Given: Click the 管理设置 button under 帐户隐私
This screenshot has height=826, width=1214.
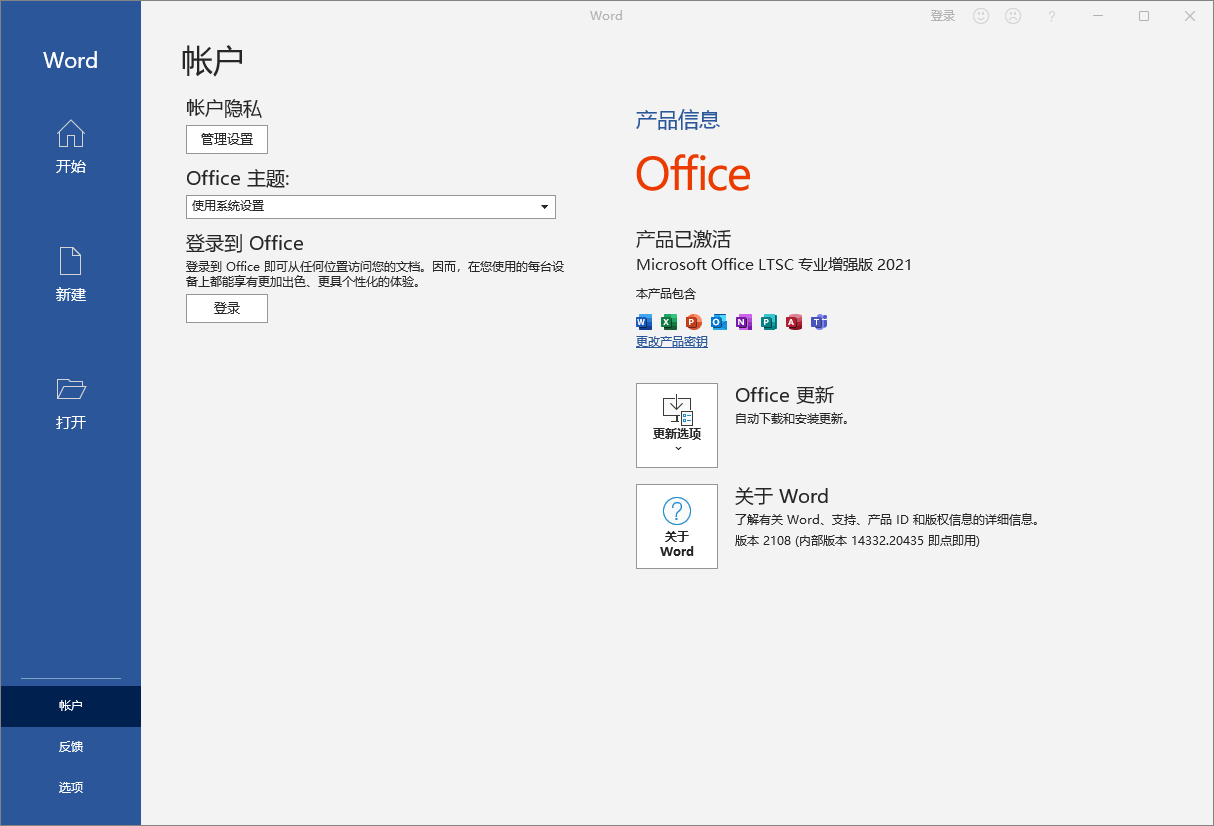Looking at the screenshot, I should (x=227, y=139).
